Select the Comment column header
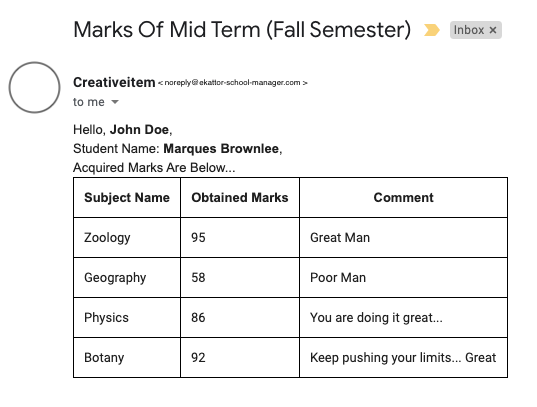The height and width of the screenshot is (407, 537). tap(403, 198)
